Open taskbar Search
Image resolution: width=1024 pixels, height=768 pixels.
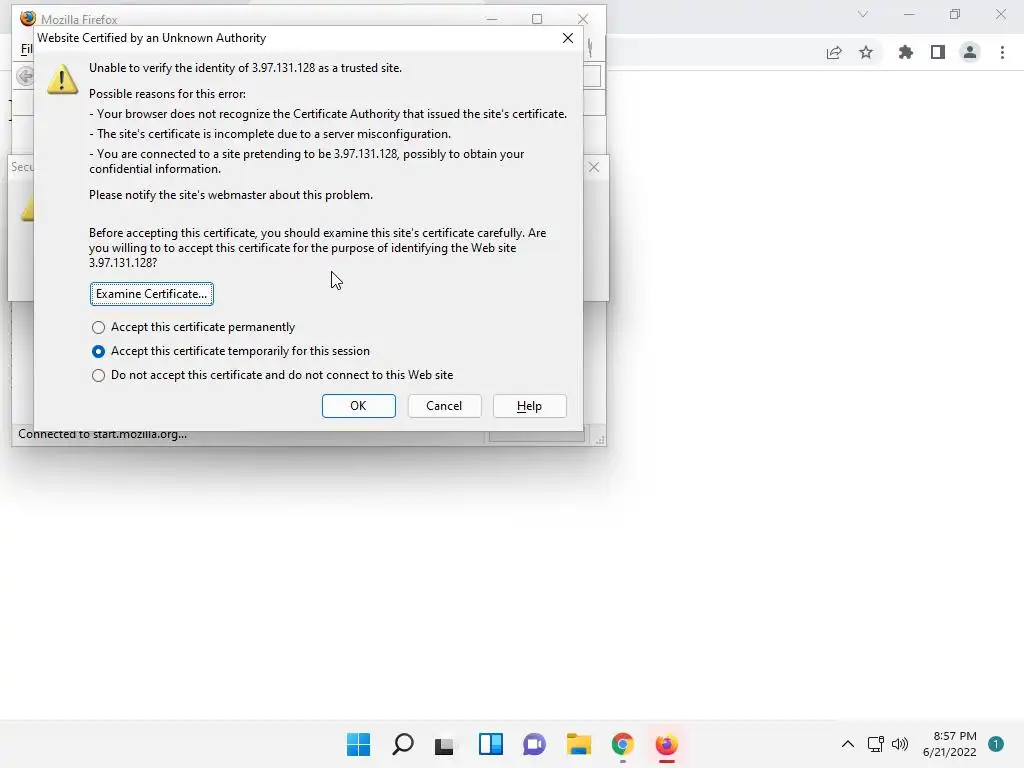point(403,744)
